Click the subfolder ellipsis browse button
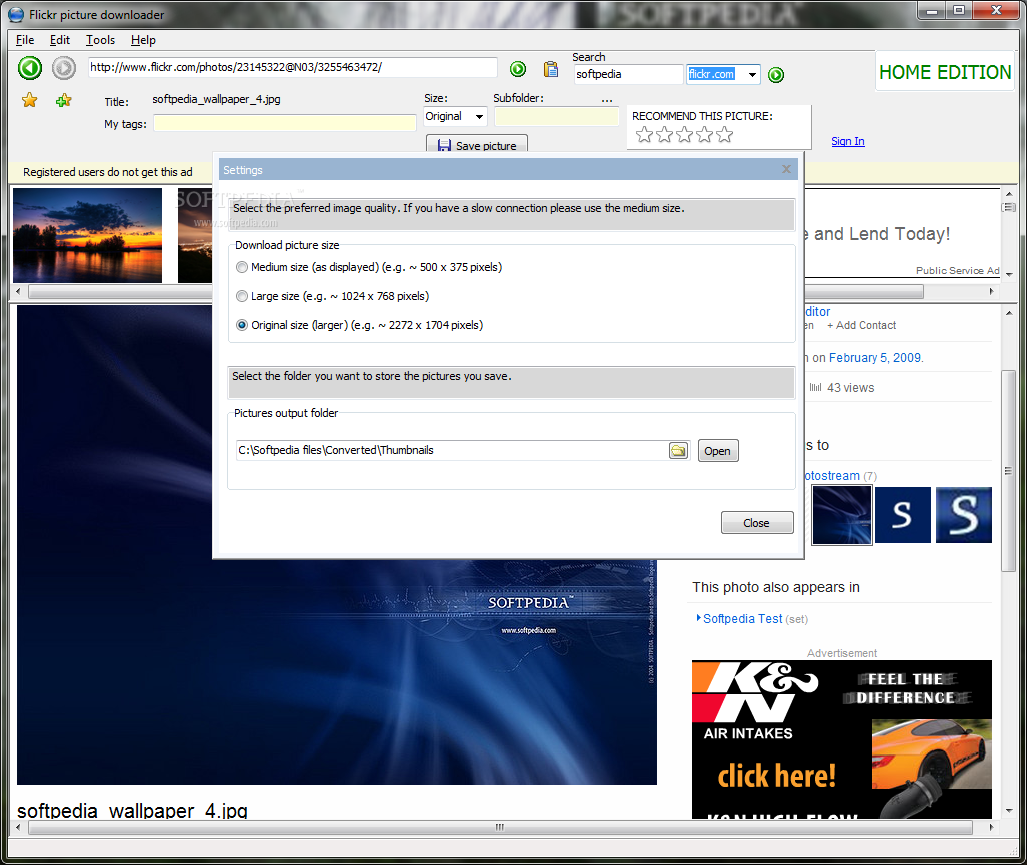The width and height of the screenshot is (1027, 865). pyautogui.click(x=607, y=100)
